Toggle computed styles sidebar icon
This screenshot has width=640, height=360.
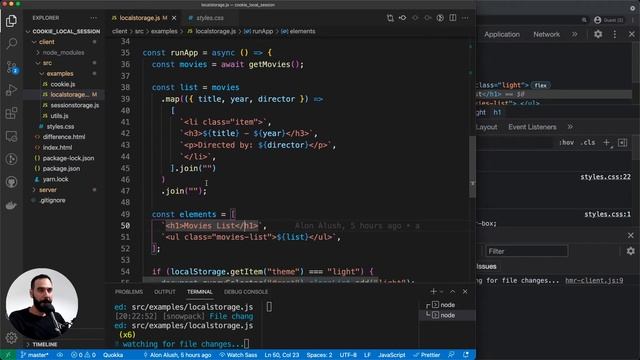click(x=622, y=142)
